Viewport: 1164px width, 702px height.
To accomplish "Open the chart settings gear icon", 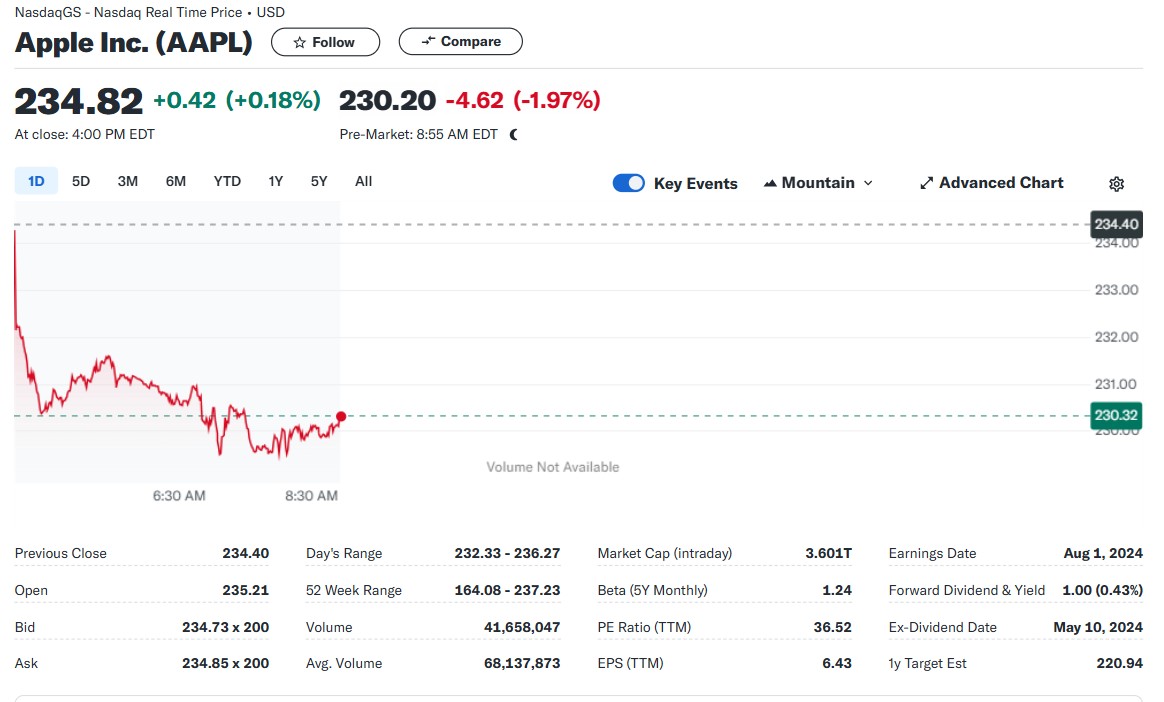I will (x=1116, y=183).
